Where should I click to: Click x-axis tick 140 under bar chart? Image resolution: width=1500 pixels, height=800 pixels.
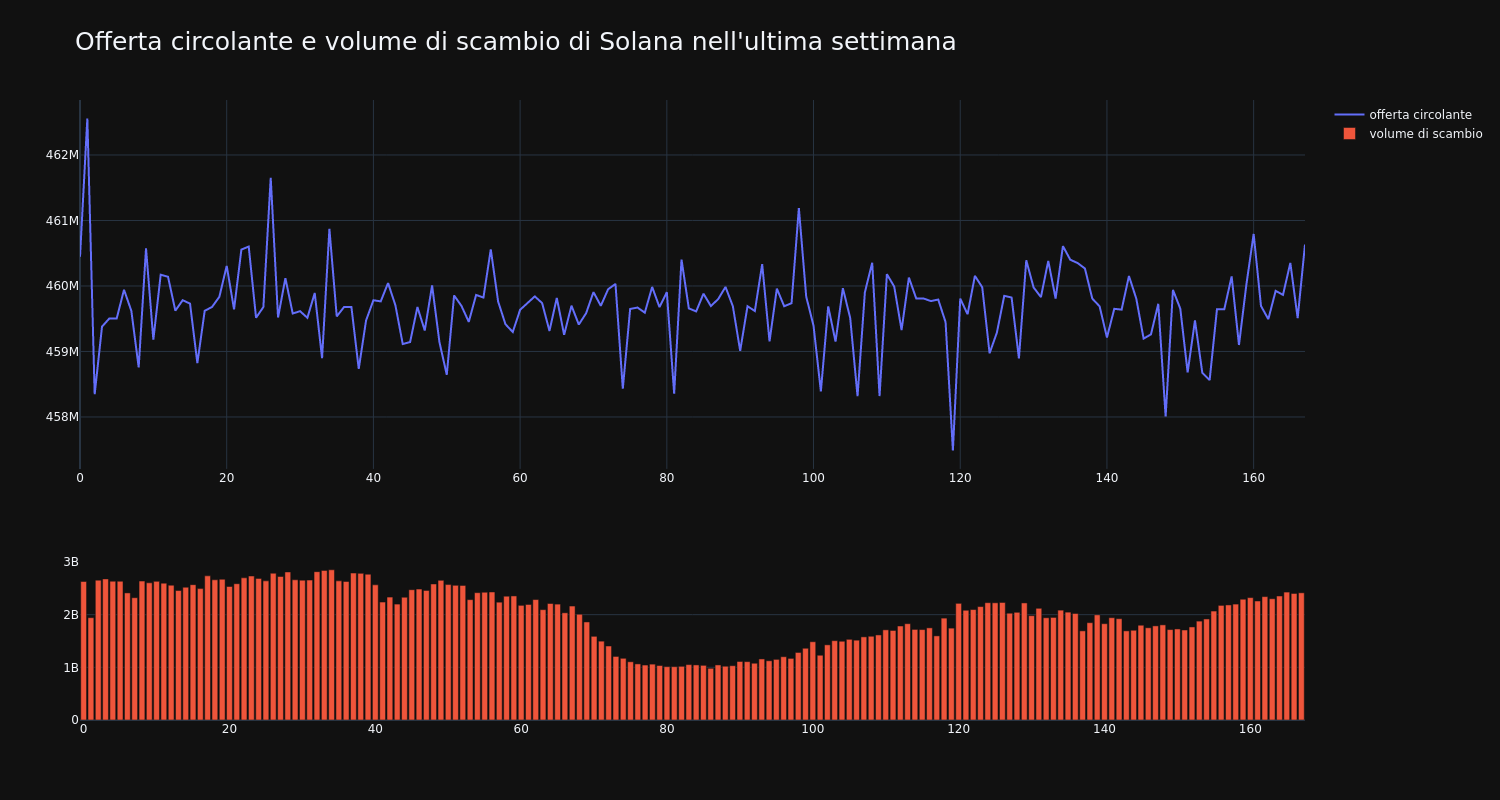click(x=1105, y=729)
